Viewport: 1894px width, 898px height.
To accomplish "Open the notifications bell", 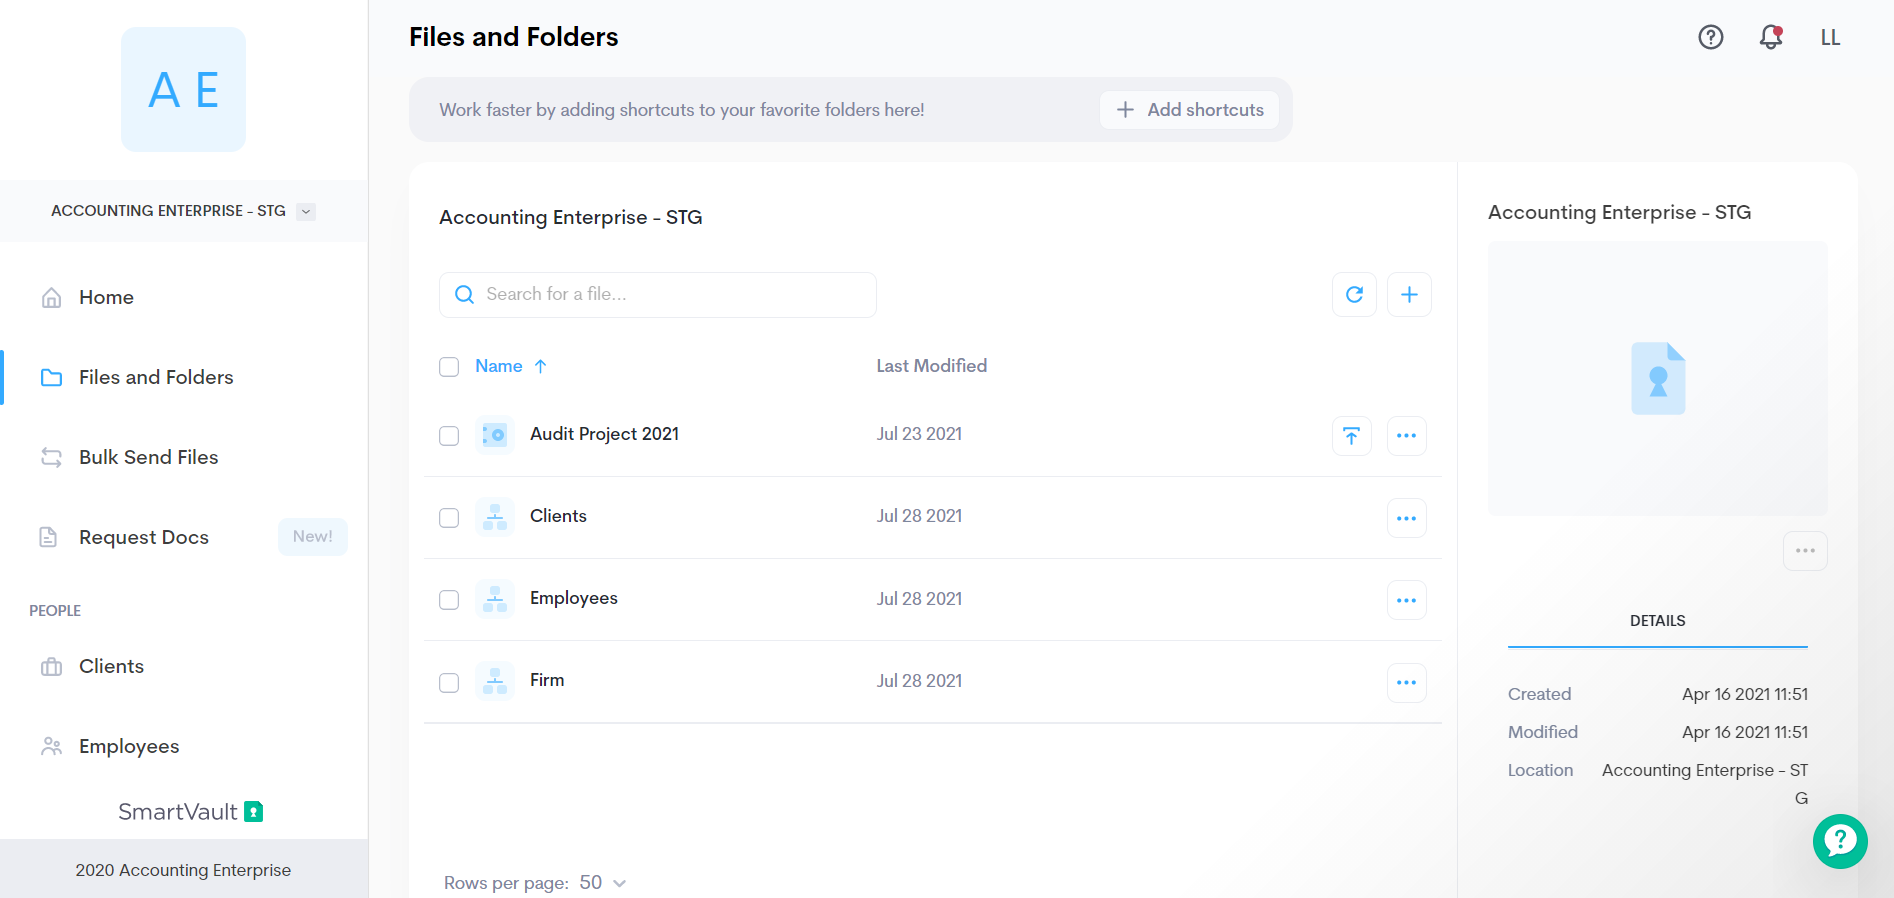I will pyautogui.click(x=1770, y=37).
